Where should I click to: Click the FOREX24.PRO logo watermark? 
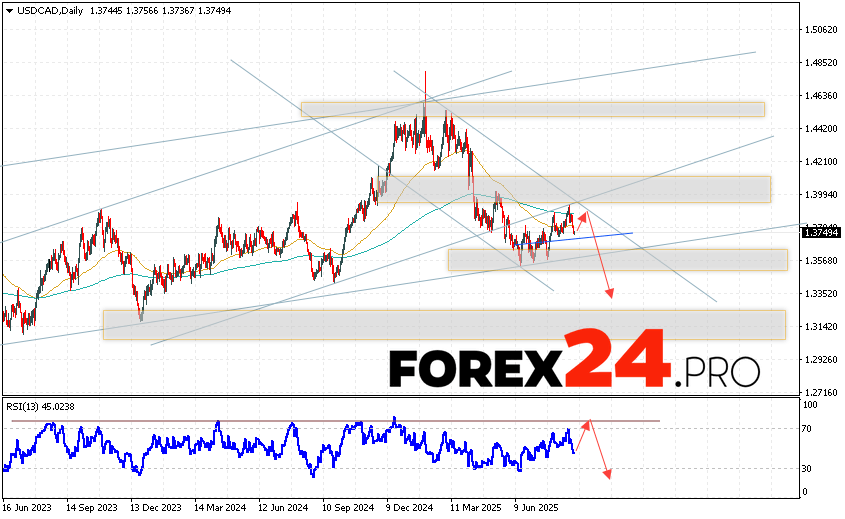(x=574, y=367)
